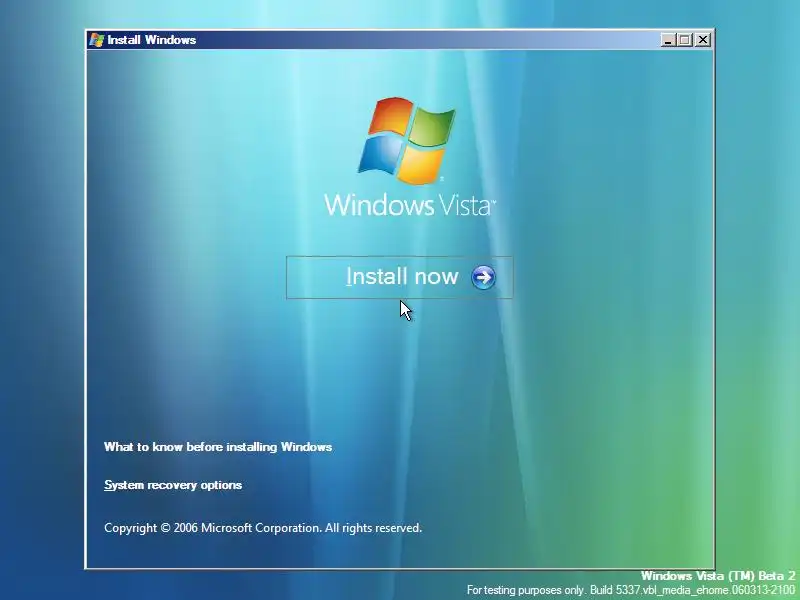Click the Copyright 2006 Microsoft Corporation text
Screen dimensions: 800x600
263,528
